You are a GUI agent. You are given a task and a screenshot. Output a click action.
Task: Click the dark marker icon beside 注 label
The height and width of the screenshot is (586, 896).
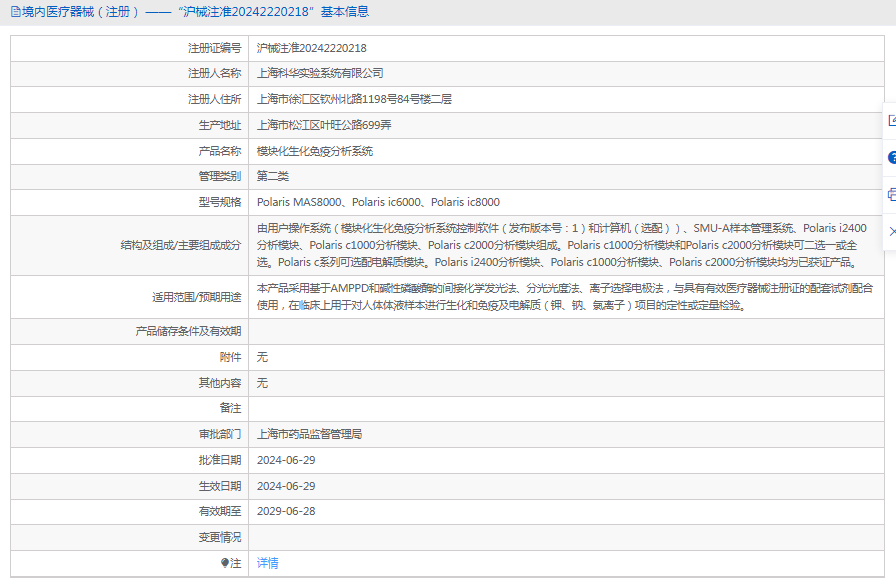click(x=225, y=563)
